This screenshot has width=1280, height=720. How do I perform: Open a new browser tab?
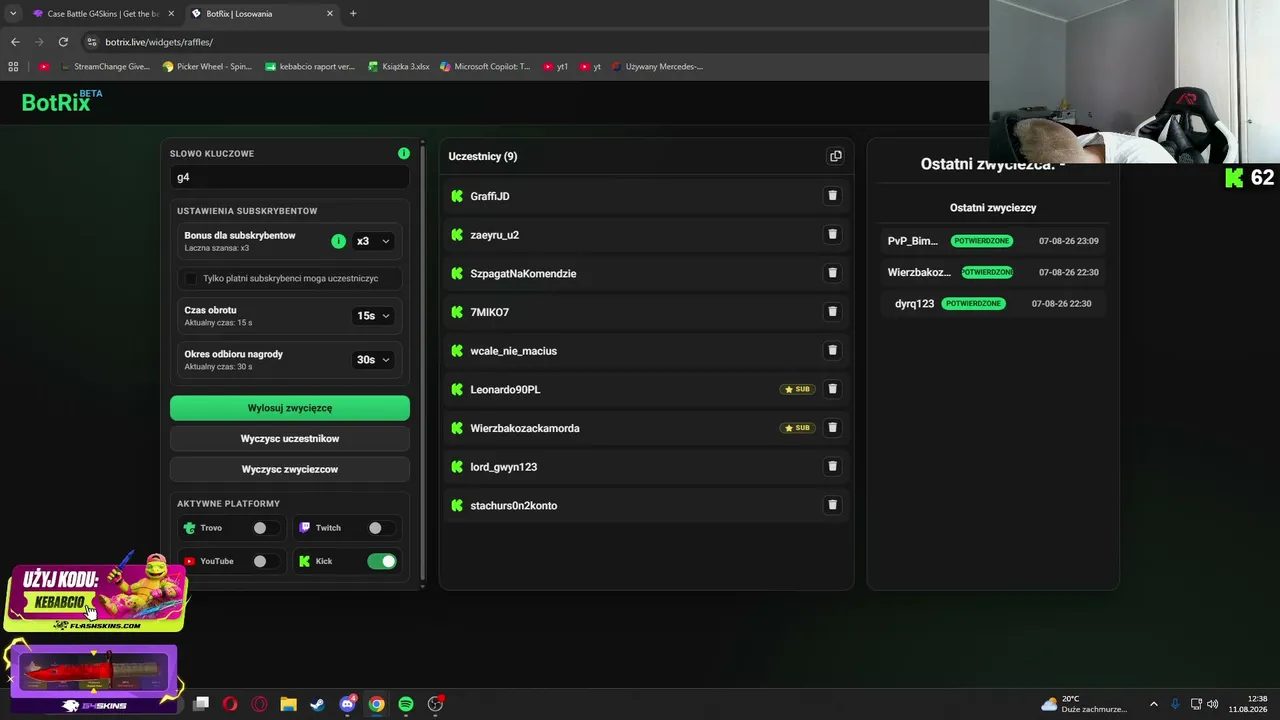(x=353, y=14)
